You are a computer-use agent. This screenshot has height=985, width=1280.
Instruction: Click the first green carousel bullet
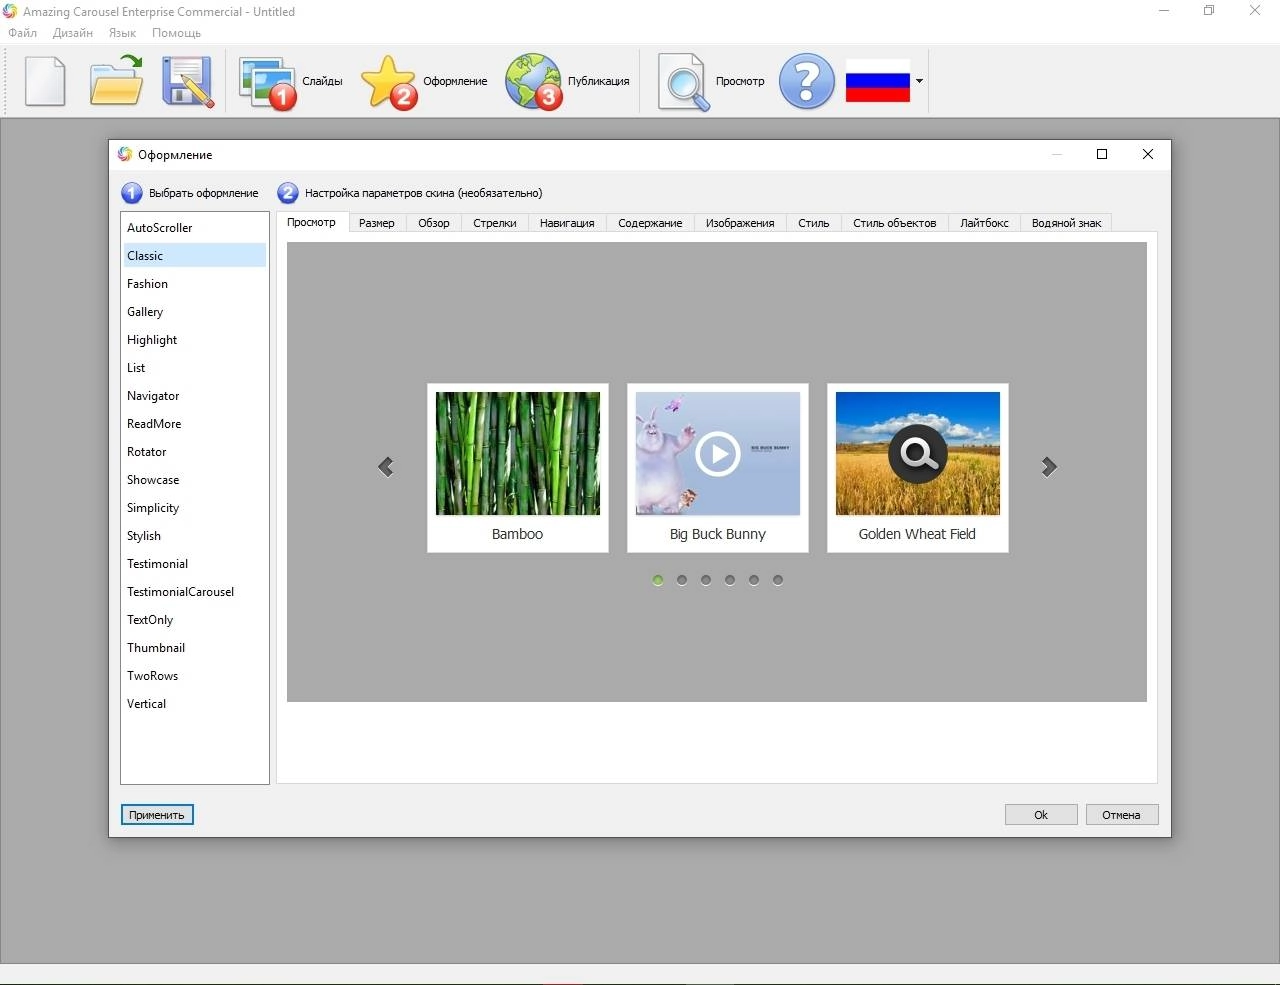(658, 580)
